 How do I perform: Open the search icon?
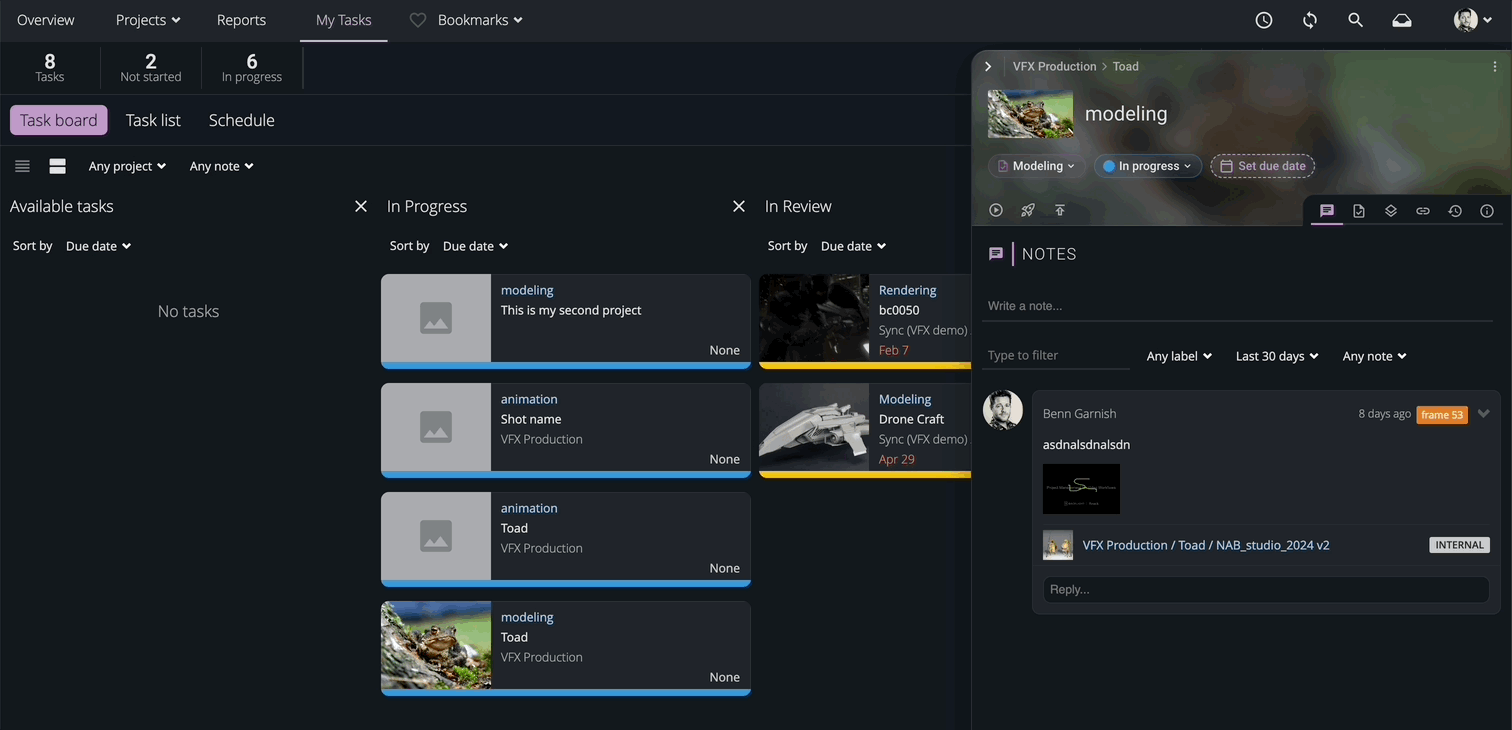coord(1355,19)
